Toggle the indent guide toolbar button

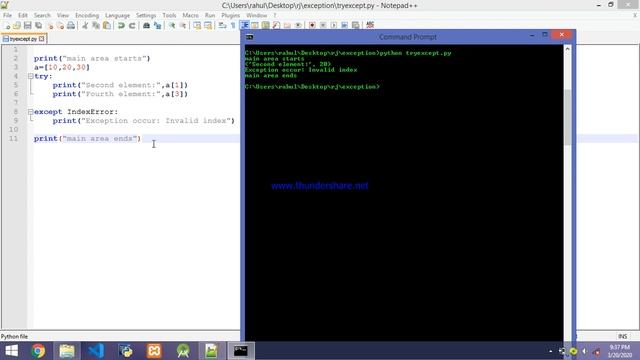tap(244, 25)
